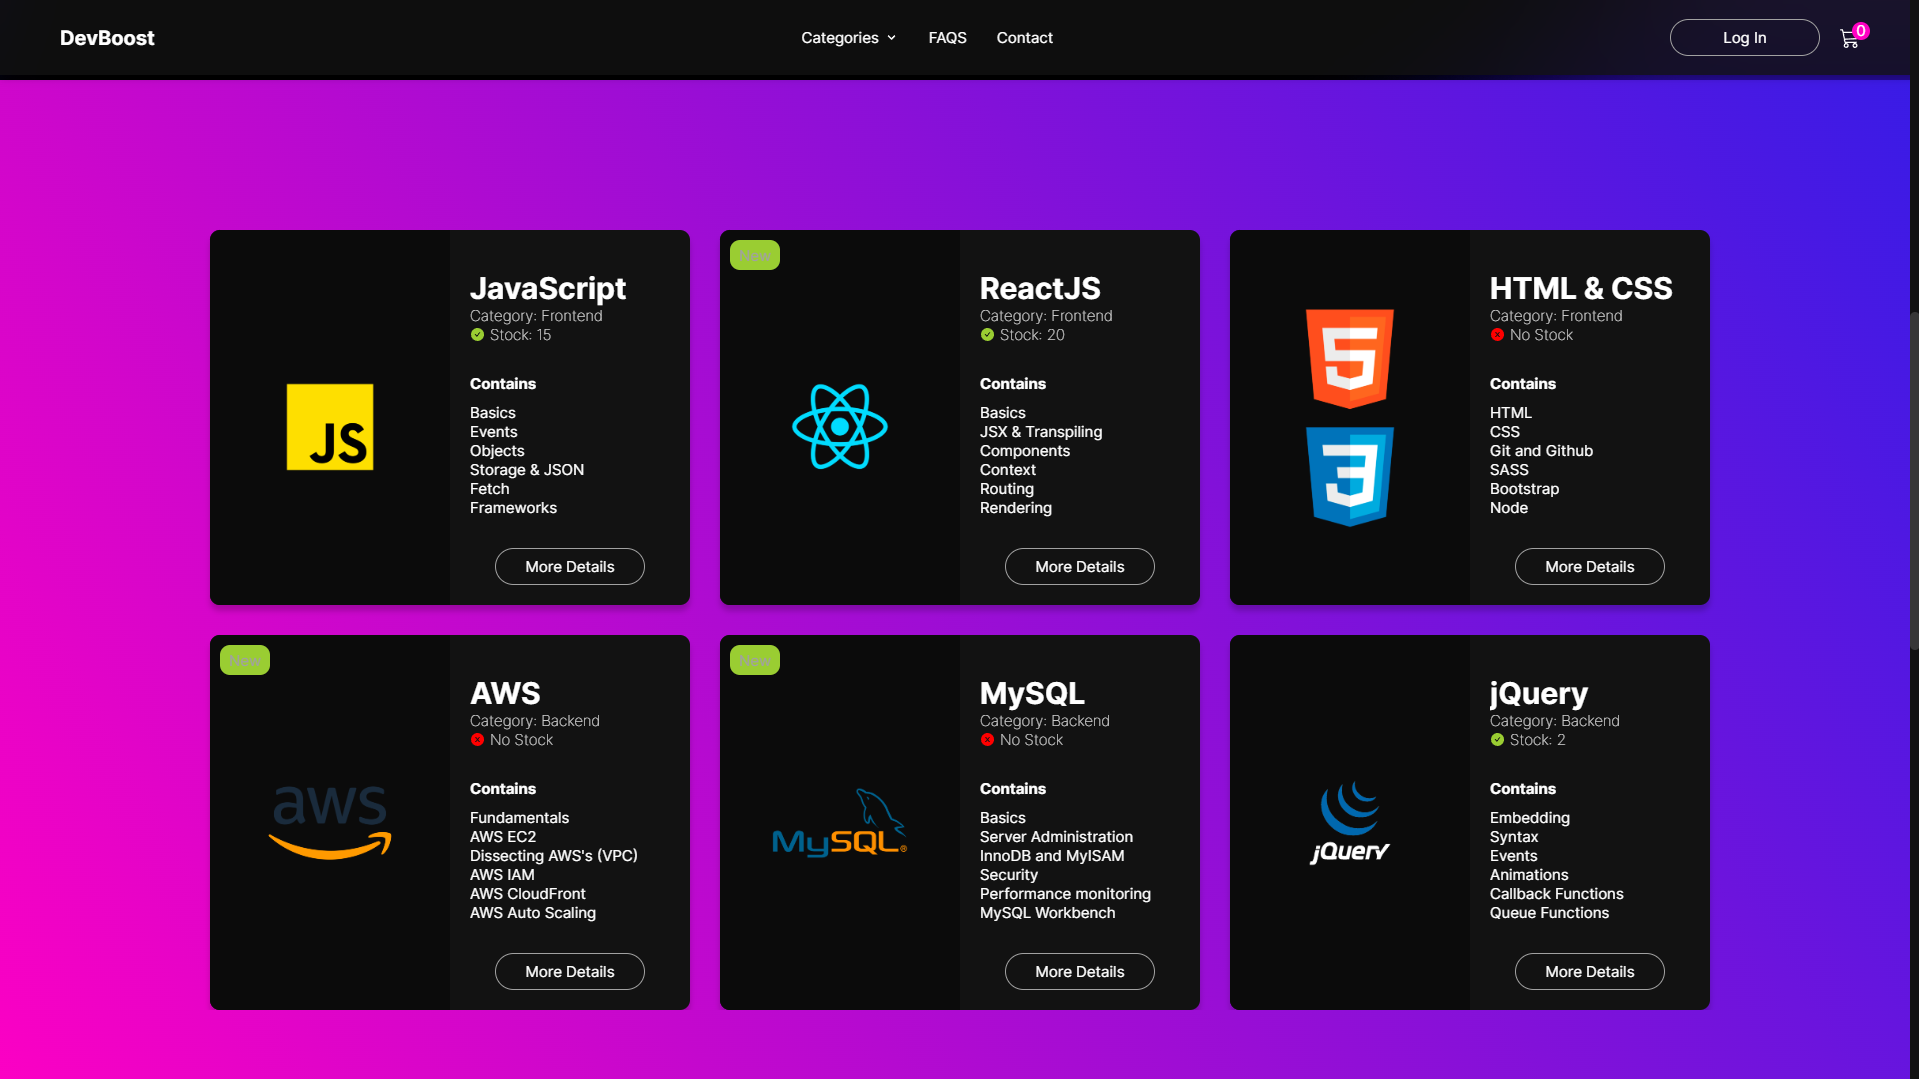Click the AWS course title
This screenshot has width=1919, height=1079.
pos(505,693)
